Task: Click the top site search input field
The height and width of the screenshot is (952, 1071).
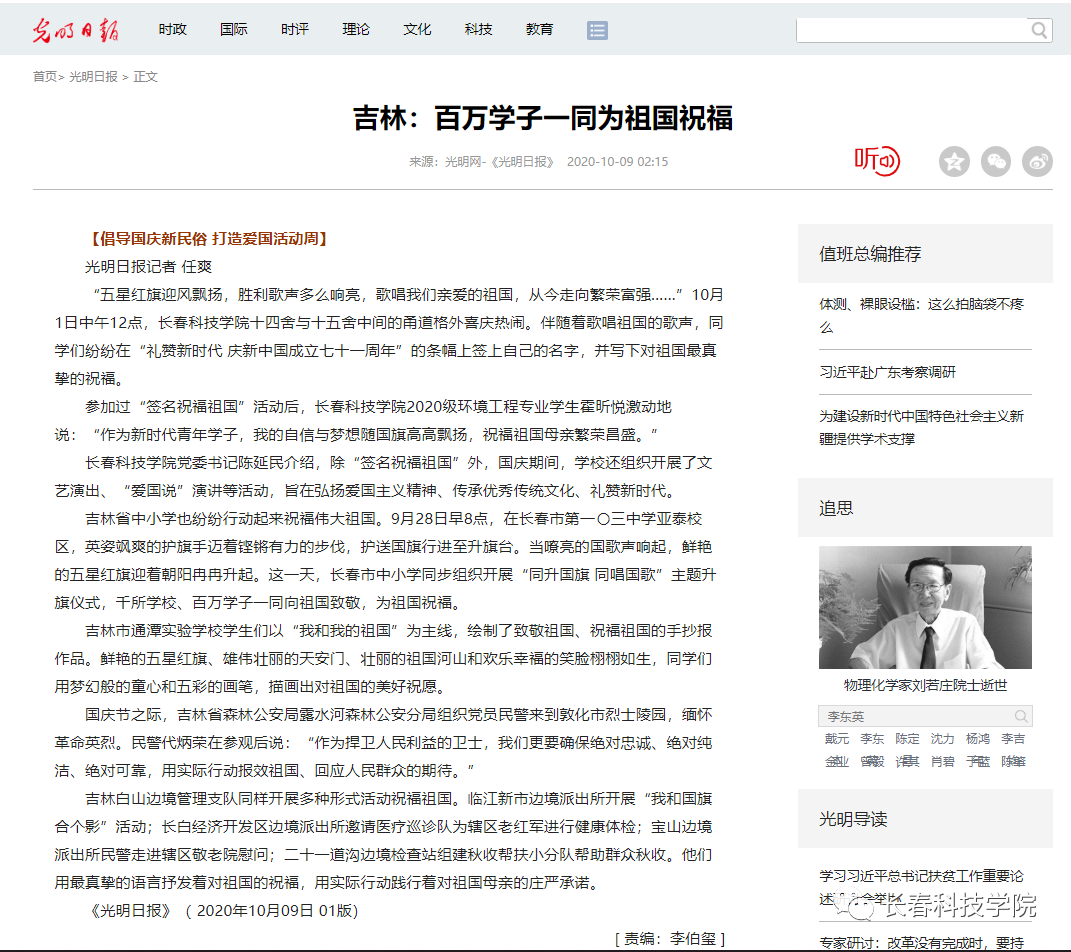Action: pos(910,31)
